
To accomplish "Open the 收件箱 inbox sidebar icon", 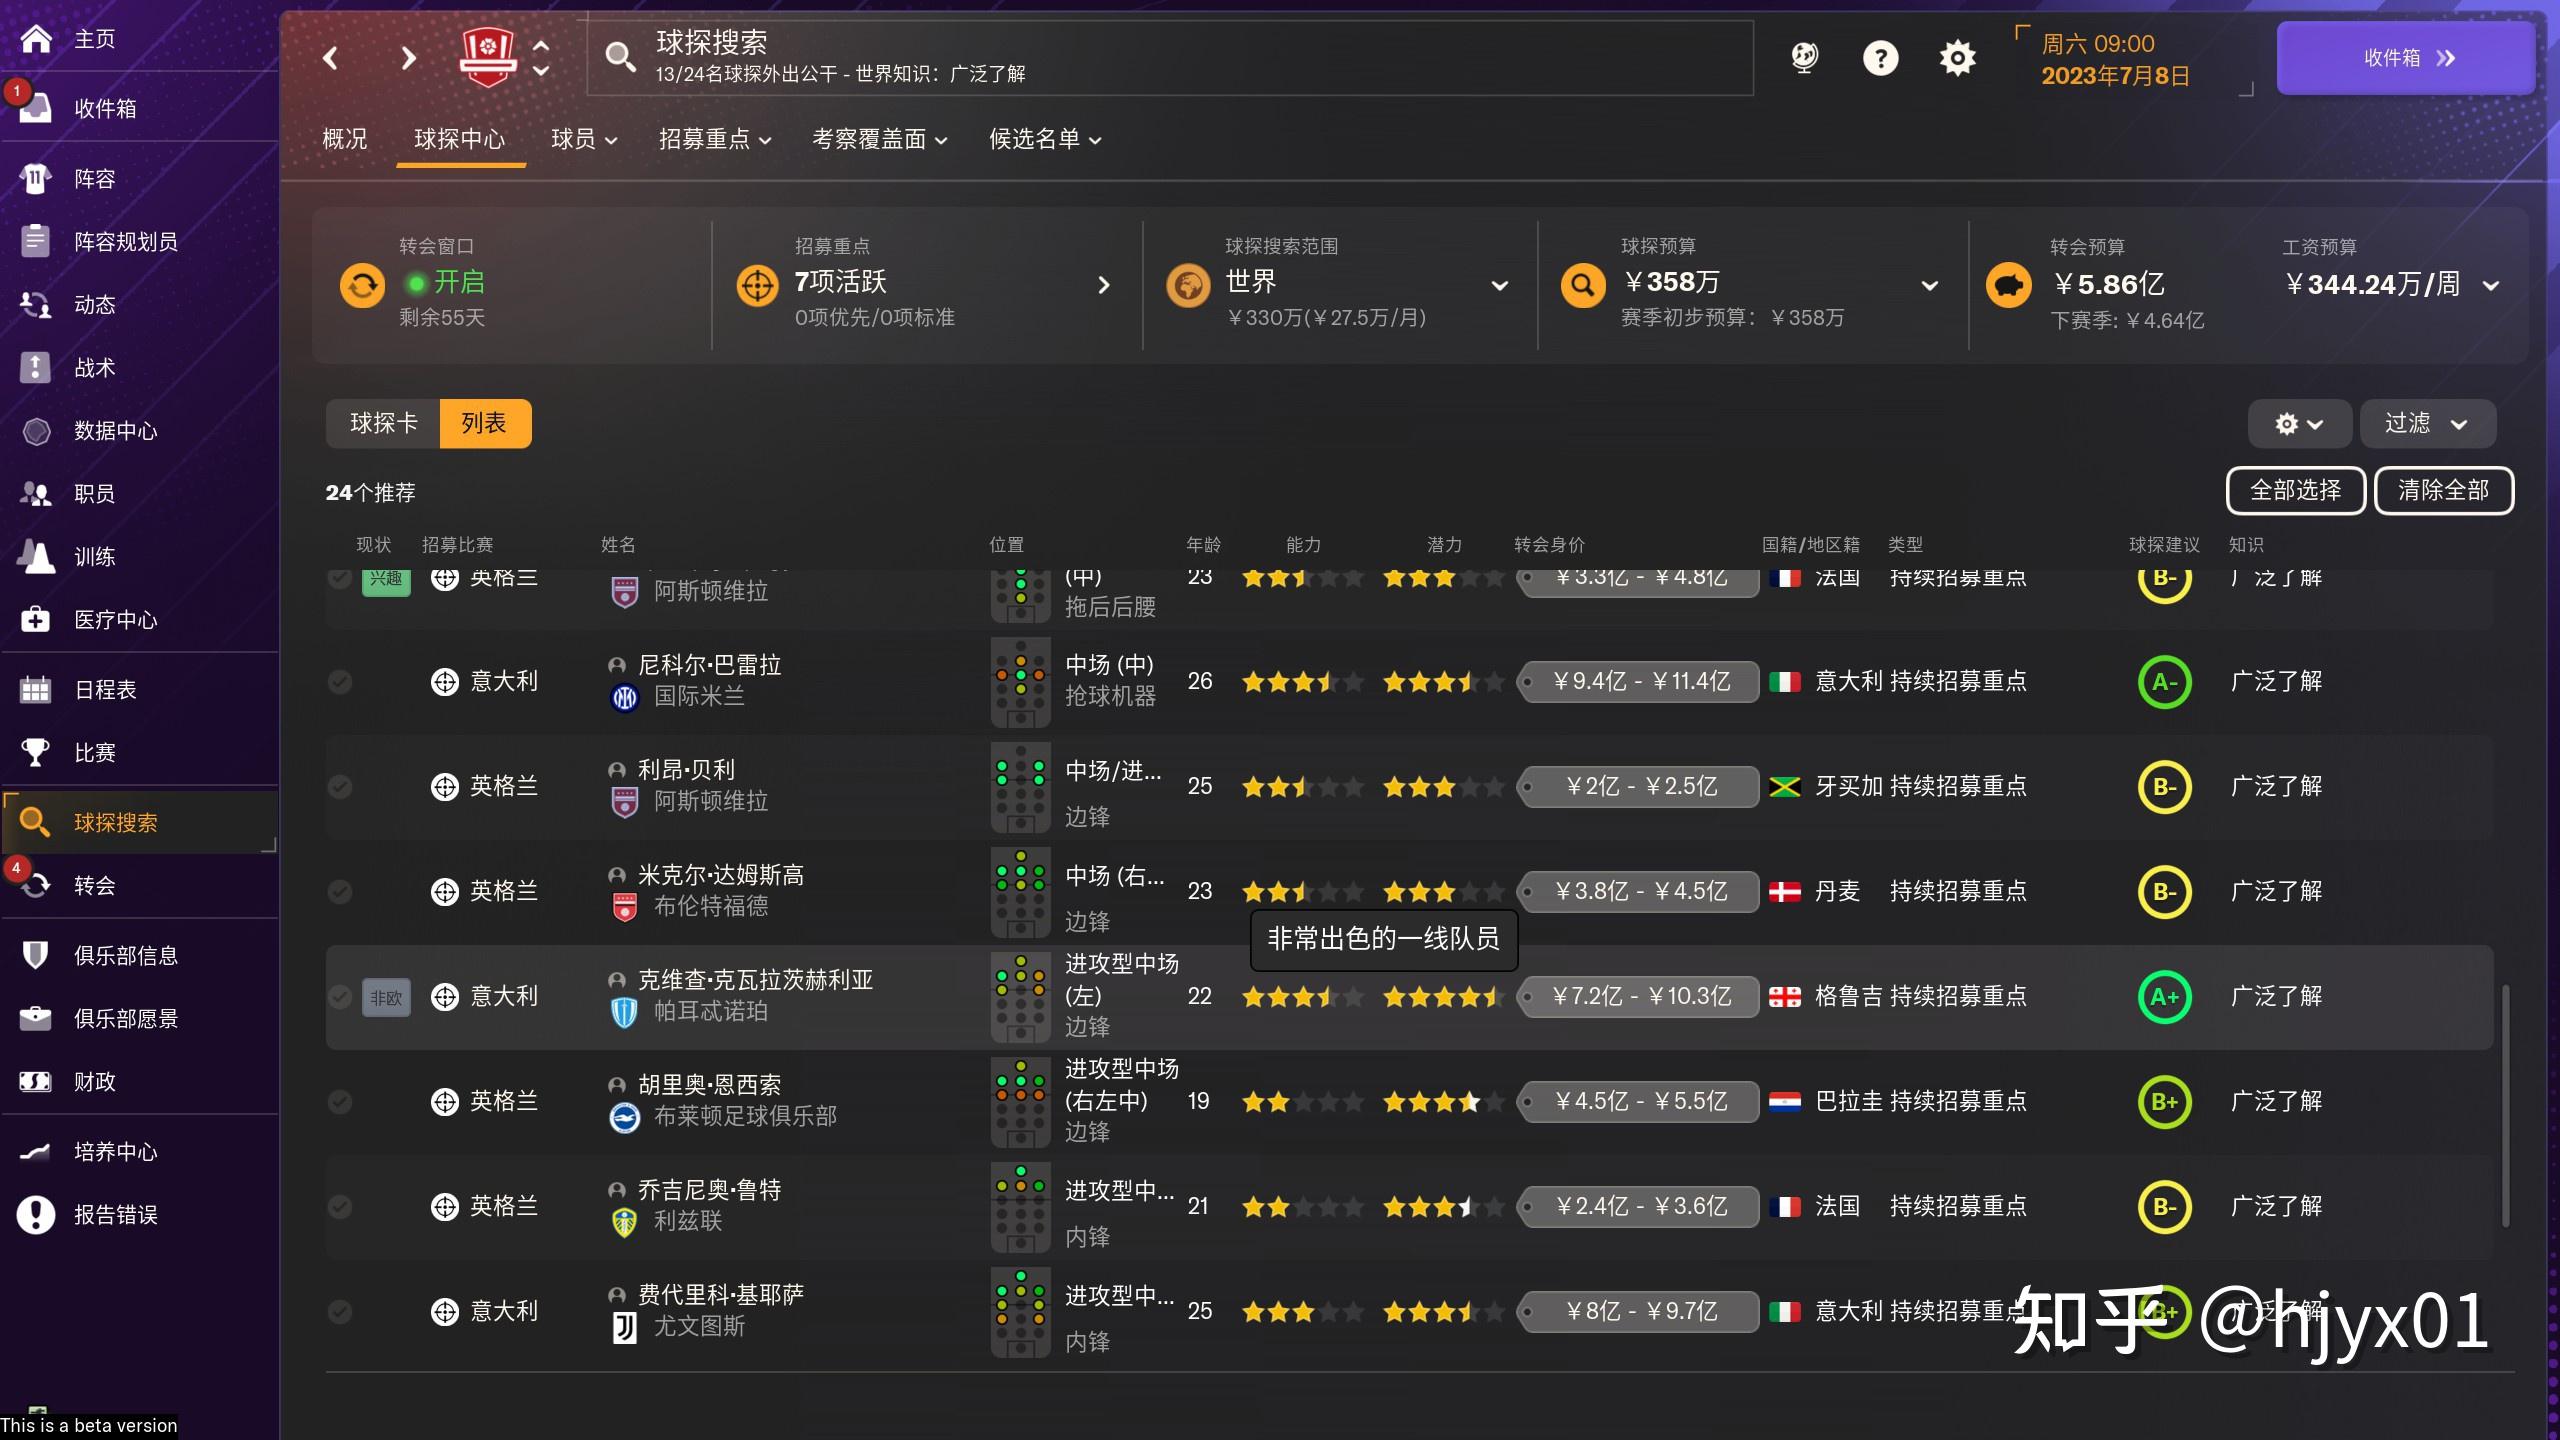I will [36, 108].
